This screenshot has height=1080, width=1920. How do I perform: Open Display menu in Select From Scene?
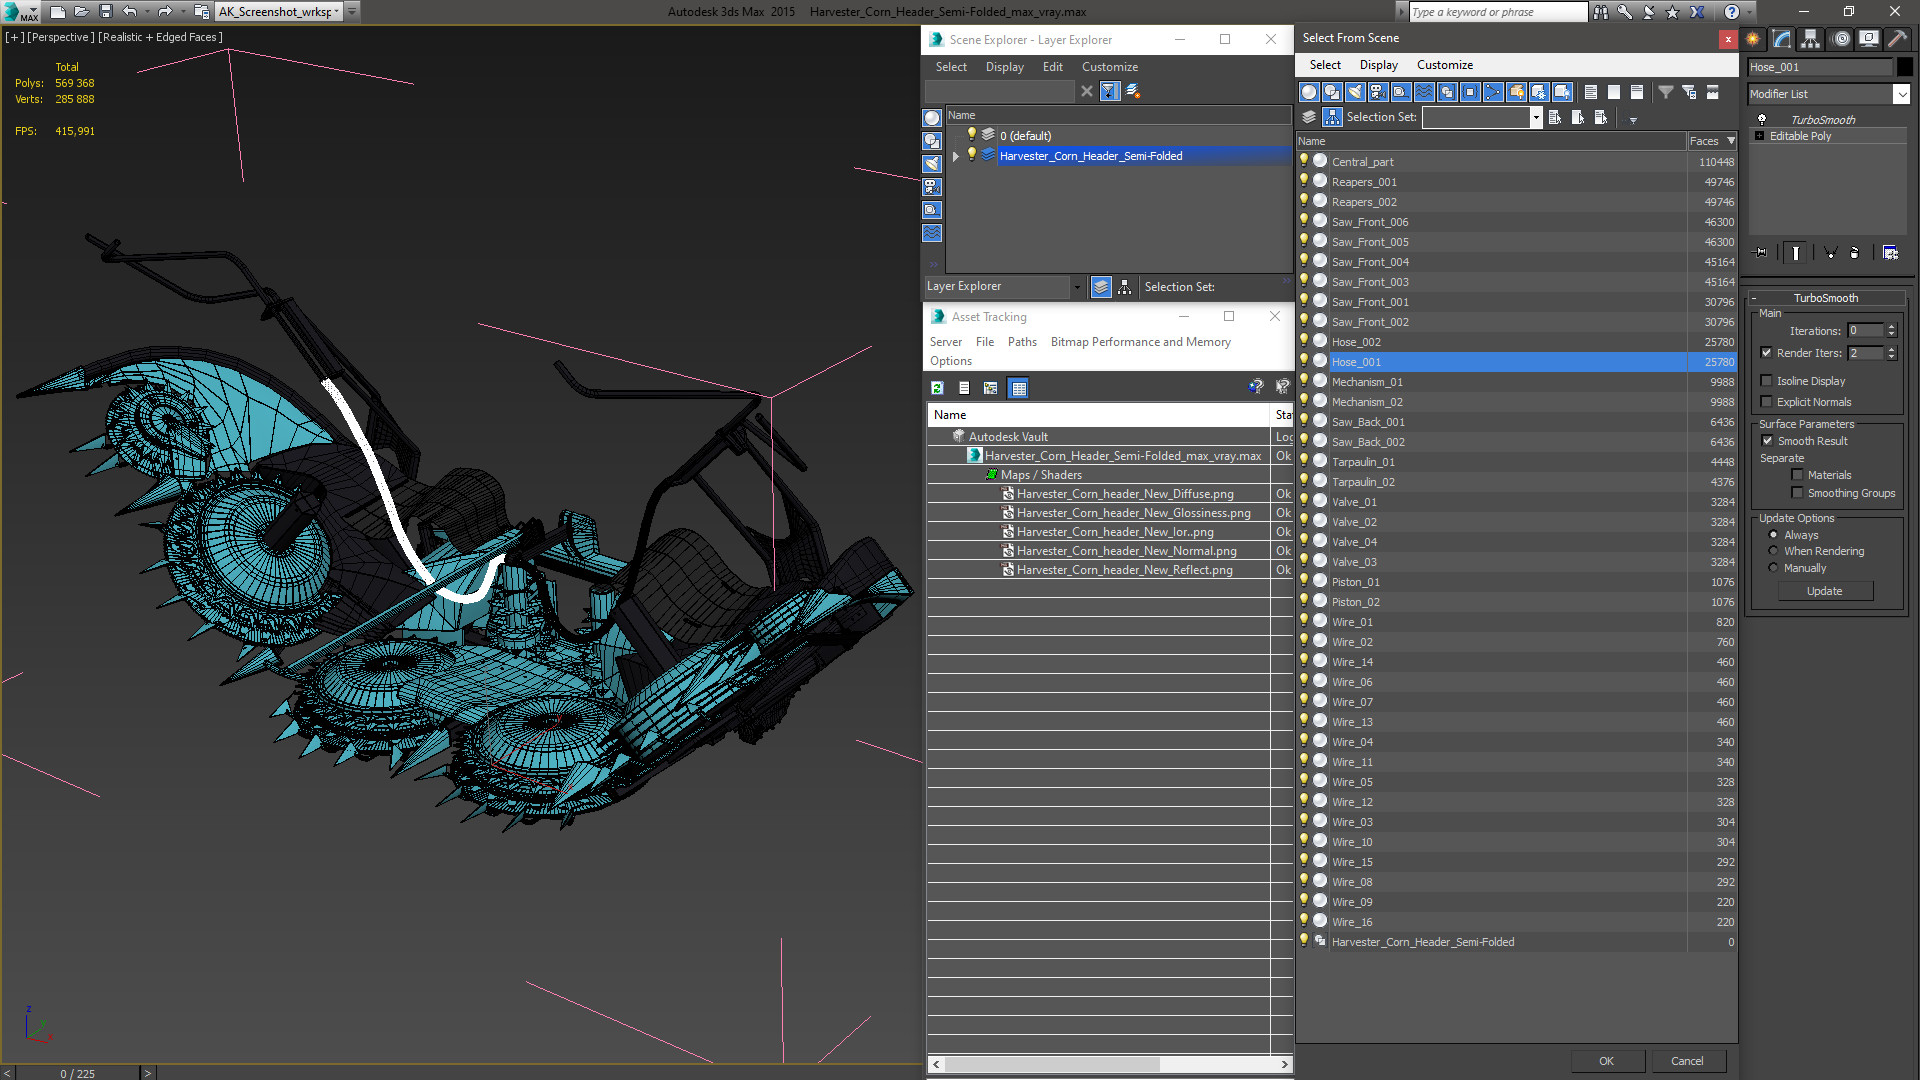coord(1378,65)
